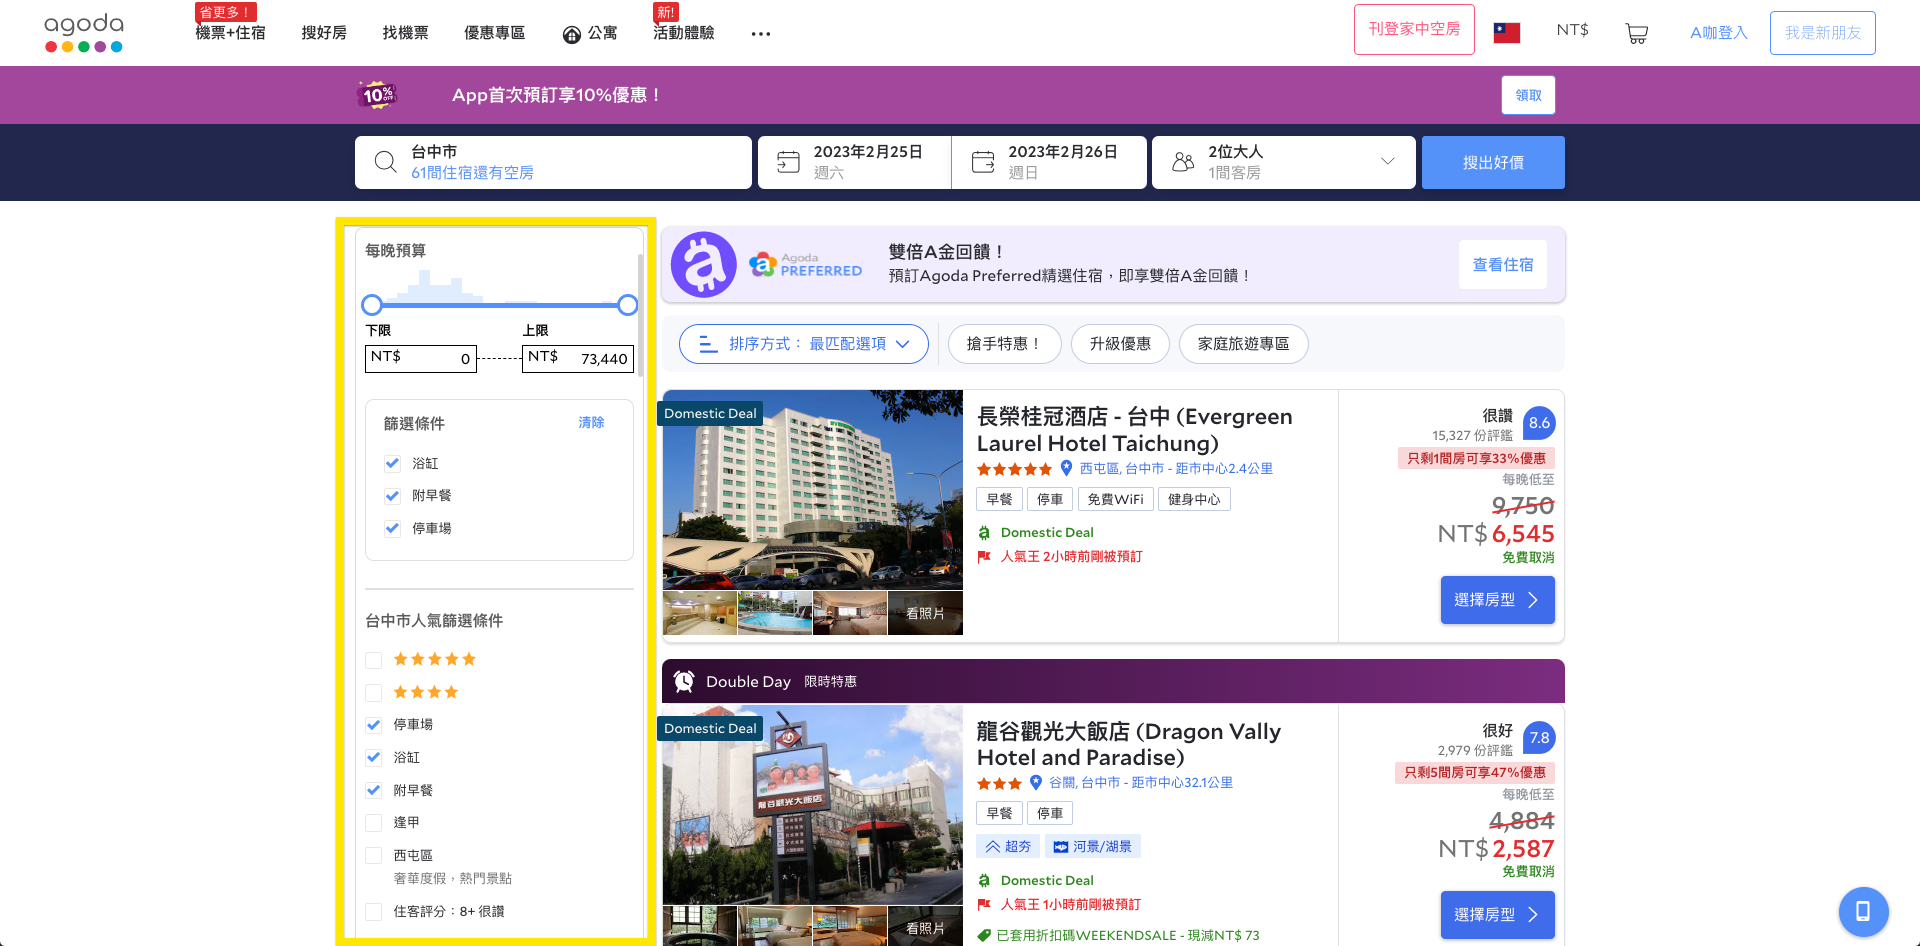The image size is (1920, 946).
Task: Uncheck 停車場 in popular filters
Action: point(374,725)
